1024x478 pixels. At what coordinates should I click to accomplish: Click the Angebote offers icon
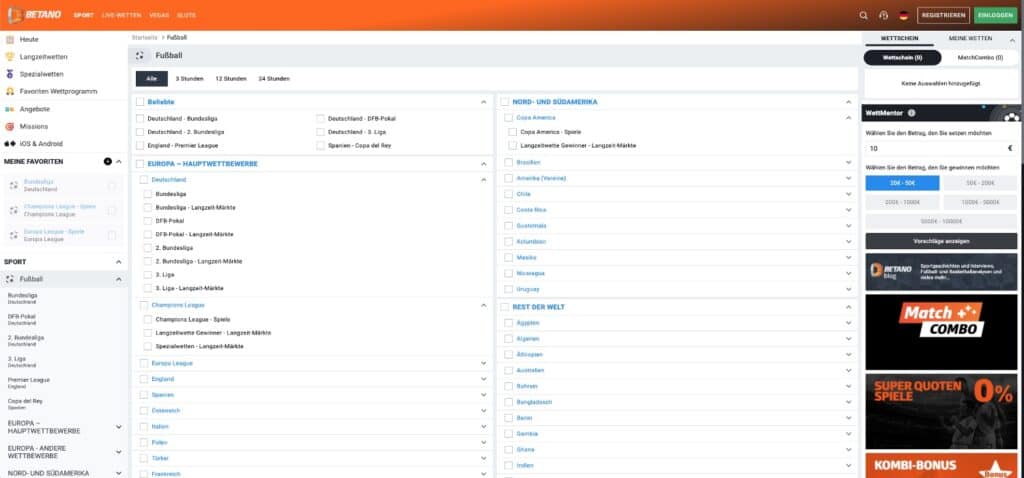point(10,109)
